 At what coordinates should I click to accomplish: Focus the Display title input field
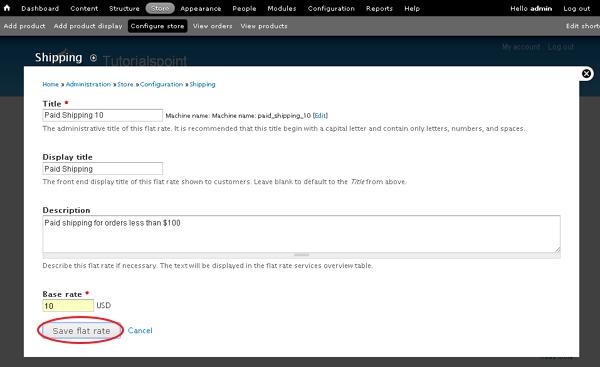tap(103, 169)
